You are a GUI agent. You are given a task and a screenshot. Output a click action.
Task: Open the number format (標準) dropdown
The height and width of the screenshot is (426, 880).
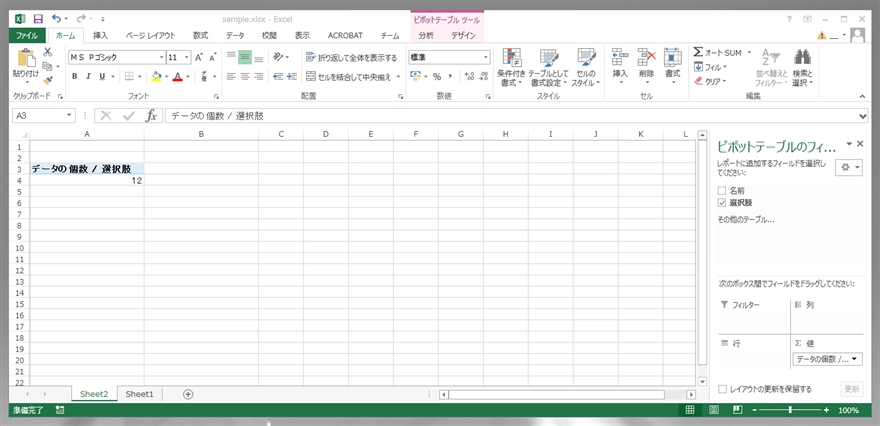click(485, 57)
